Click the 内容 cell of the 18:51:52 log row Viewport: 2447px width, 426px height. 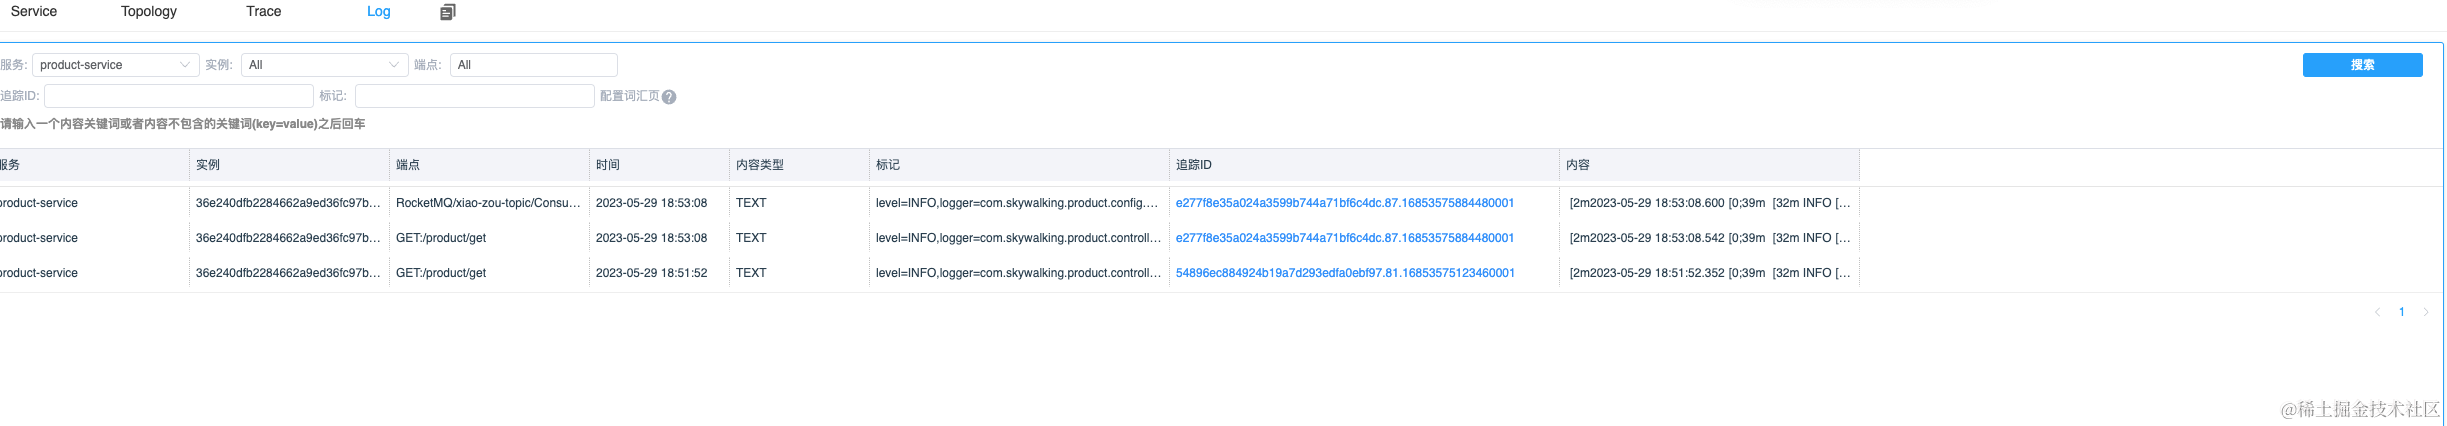pyautogui.click(x=1709, y=273)
